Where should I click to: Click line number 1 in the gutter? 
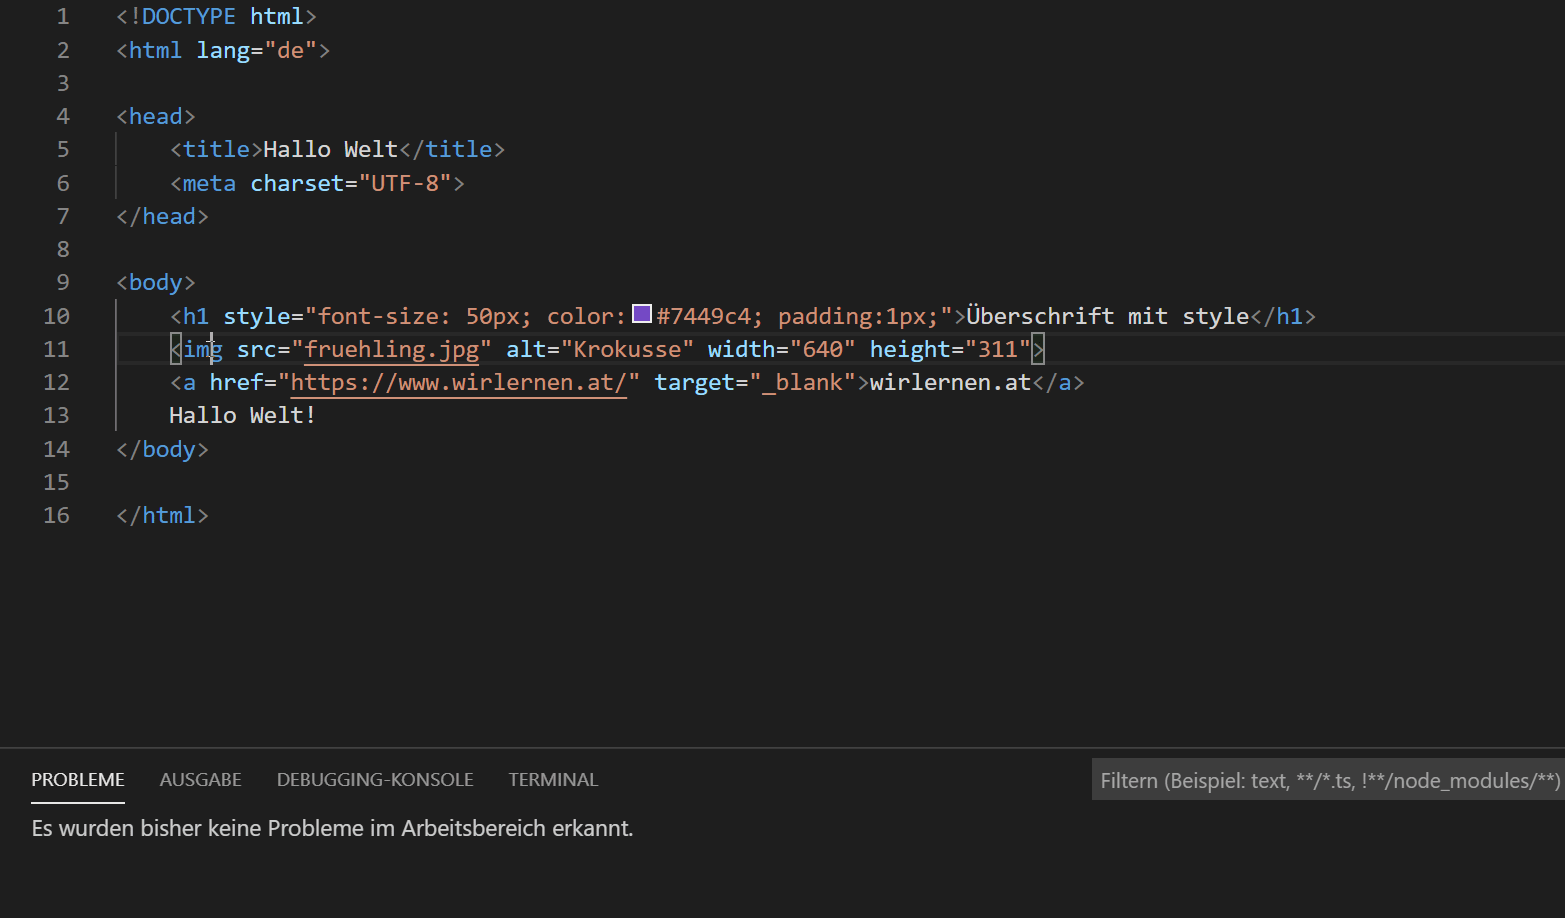click(x=63, y=17)
